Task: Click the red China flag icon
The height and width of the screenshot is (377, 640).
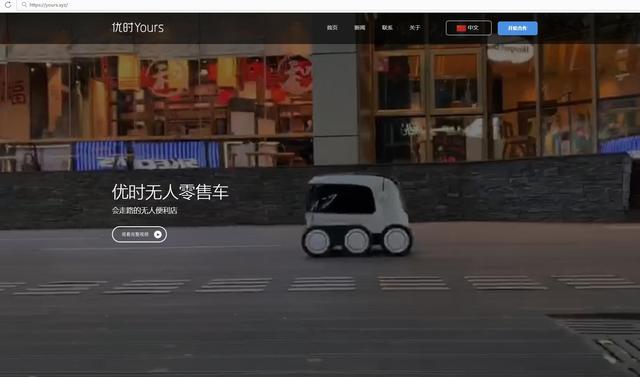Action: pos(461,28)
